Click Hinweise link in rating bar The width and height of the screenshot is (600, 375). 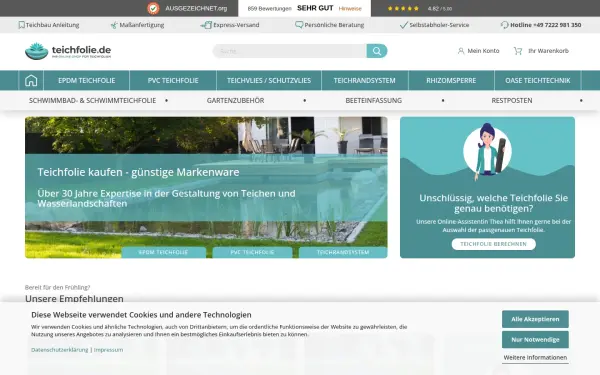[x=350, y=8]
